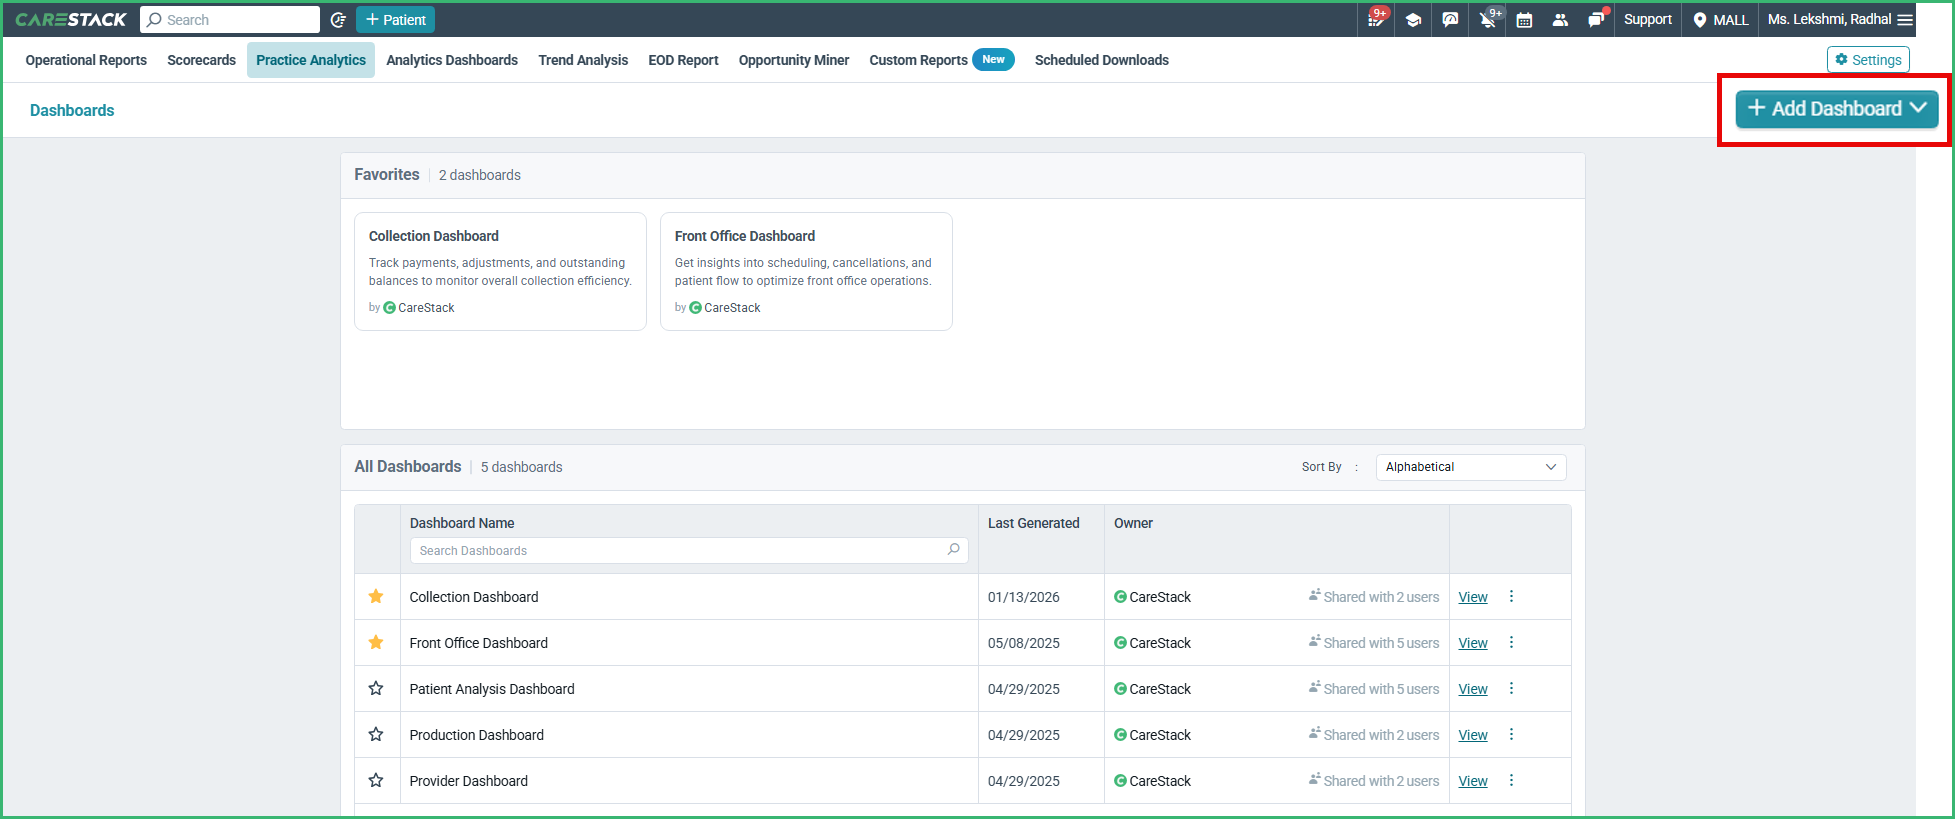Click the Patient Analysis Dashboard name

pos(492,689)
